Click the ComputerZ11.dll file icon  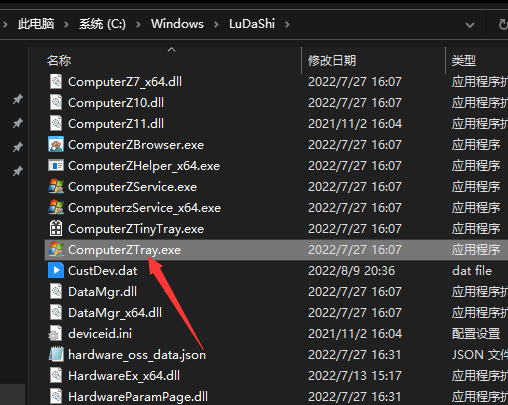point(56,124)
